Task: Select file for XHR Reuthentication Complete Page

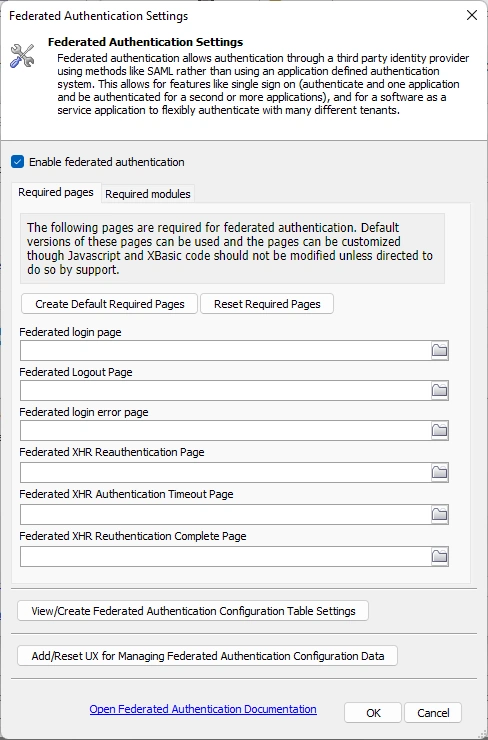Action: coord(439,556)
